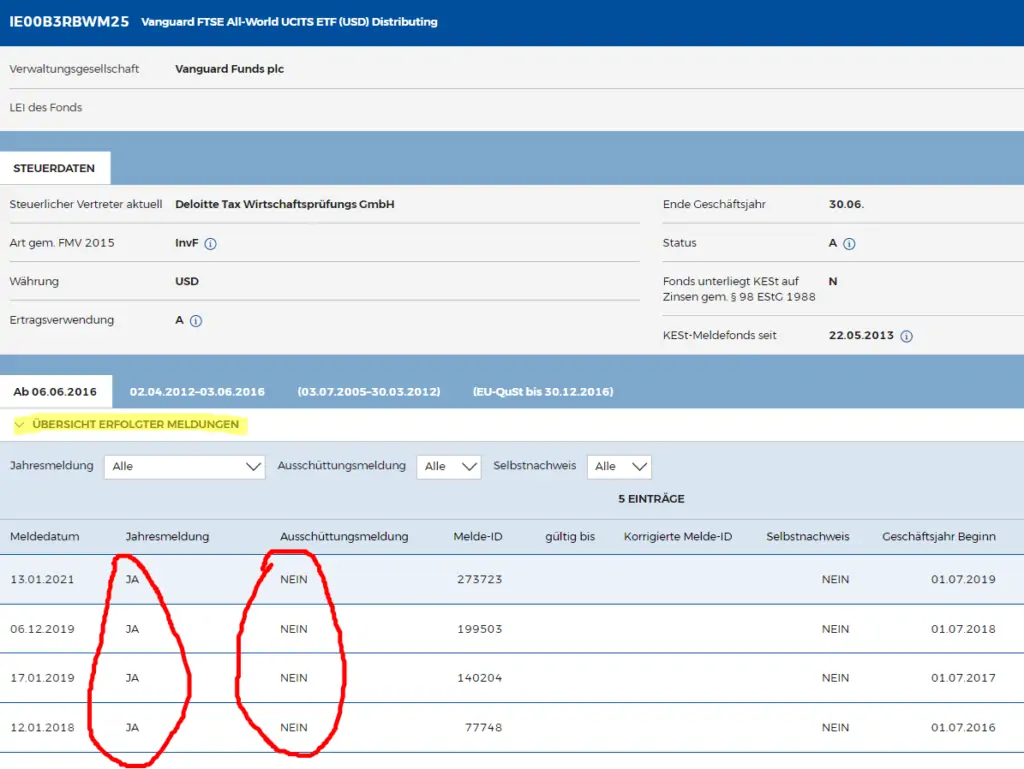Open the Jahresmeldung filter dropdown
This screenshot has width=1024, height=769.
(184, 466)
